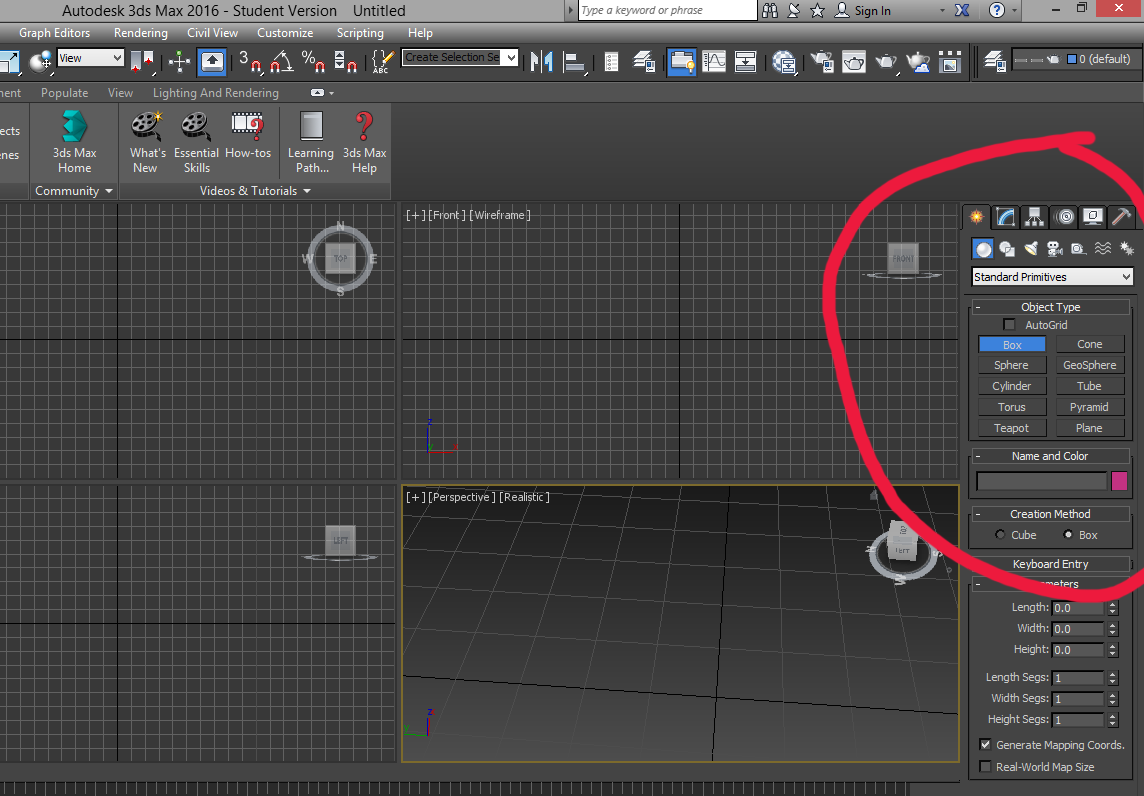Open Rendered Frame Window teapot icon
This screenshot has height=796, width=1144.
pyautogui.click(x=854, y=62)
